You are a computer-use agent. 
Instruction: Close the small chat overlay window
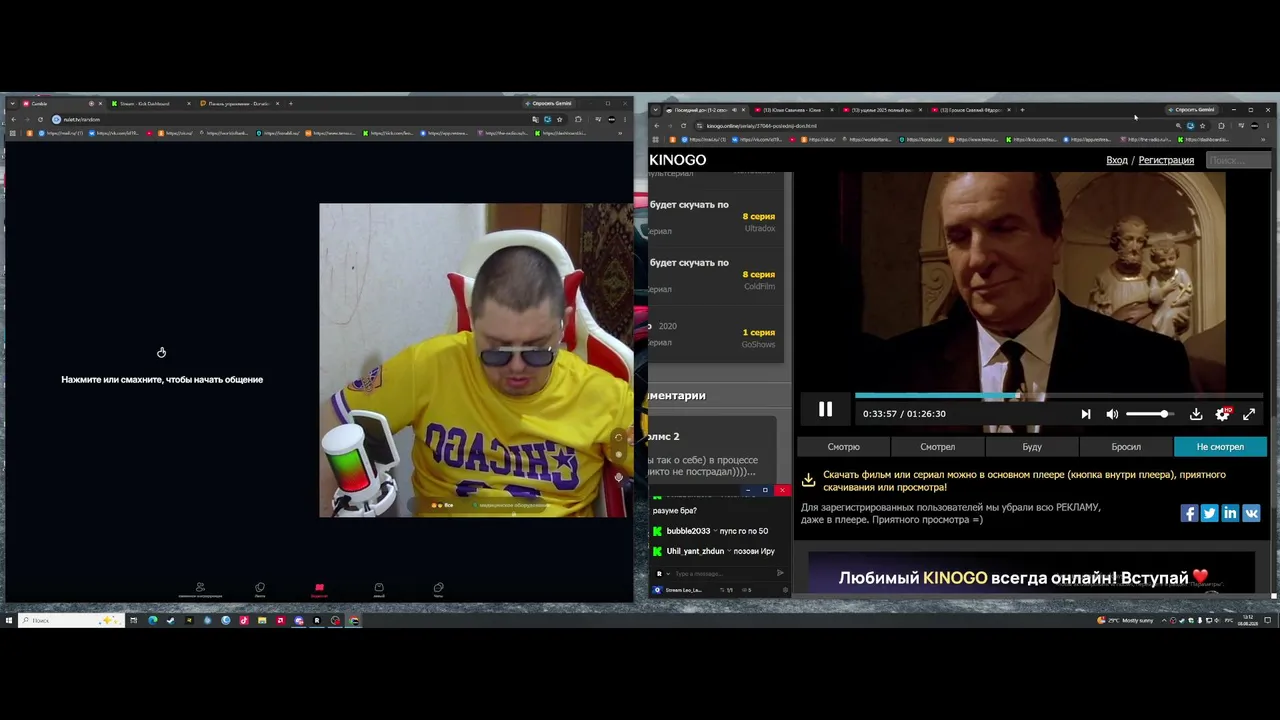(782, 490)
